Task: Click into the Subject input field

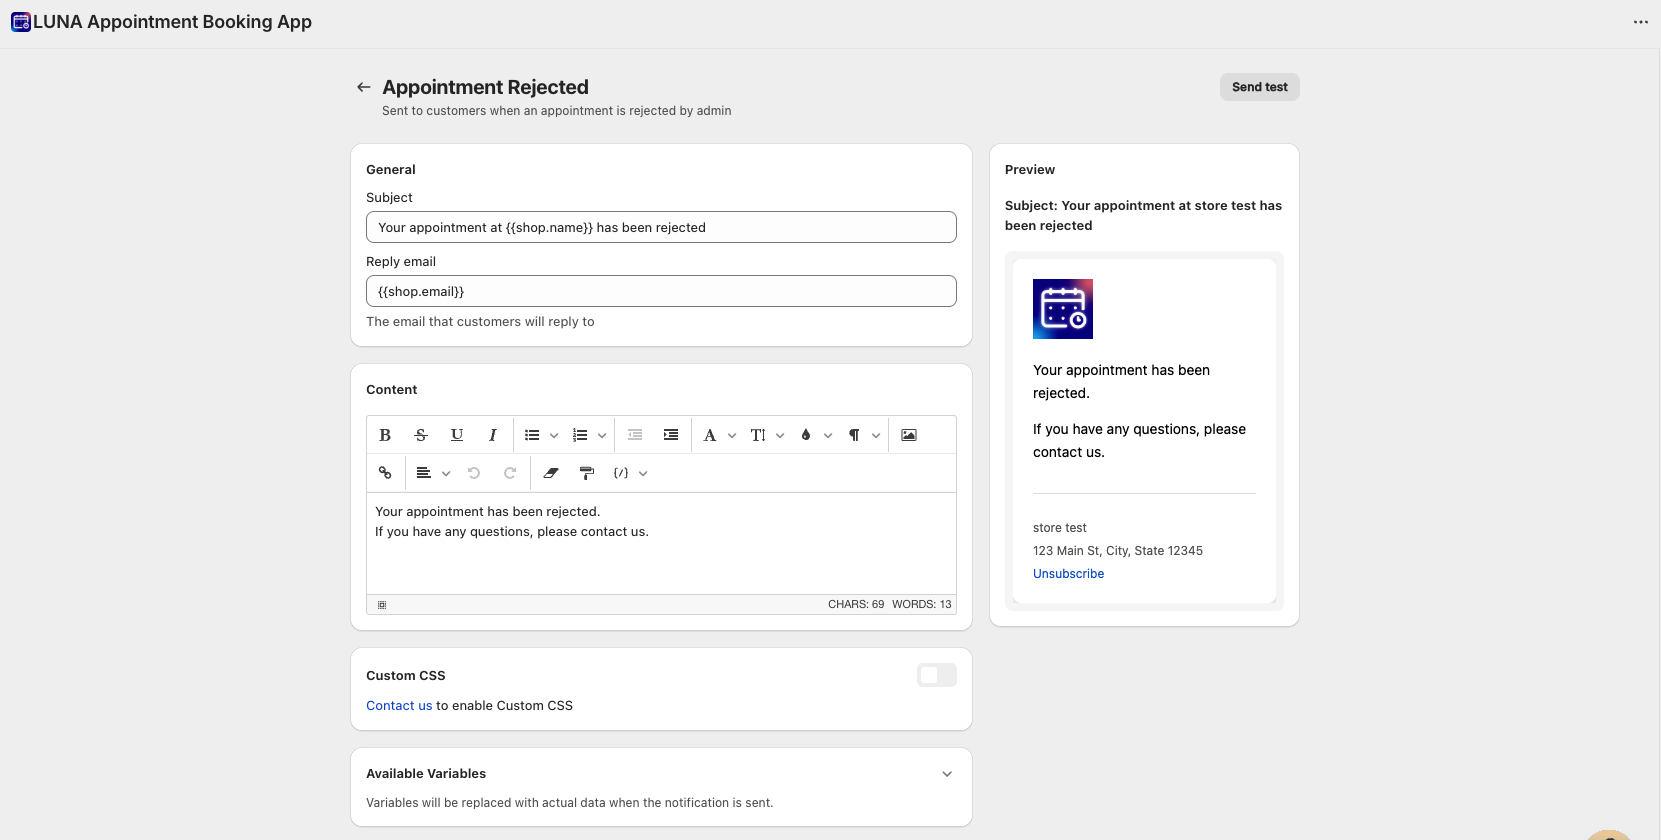Action: click(661, 227)
